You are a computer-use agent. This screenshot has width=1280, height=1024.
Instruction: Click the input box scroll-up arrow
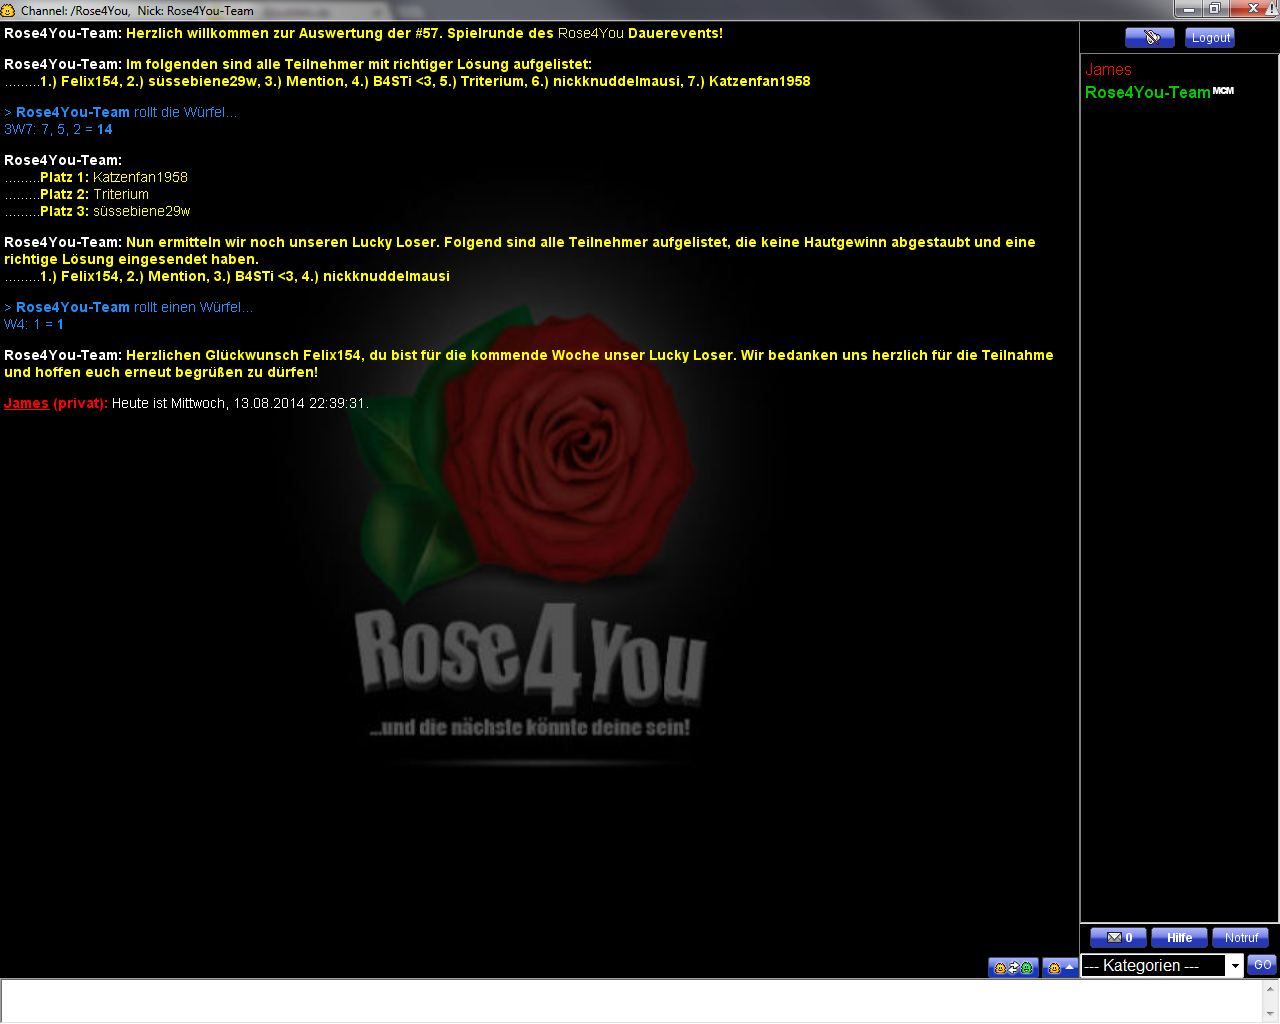(x=1270, y=988)
